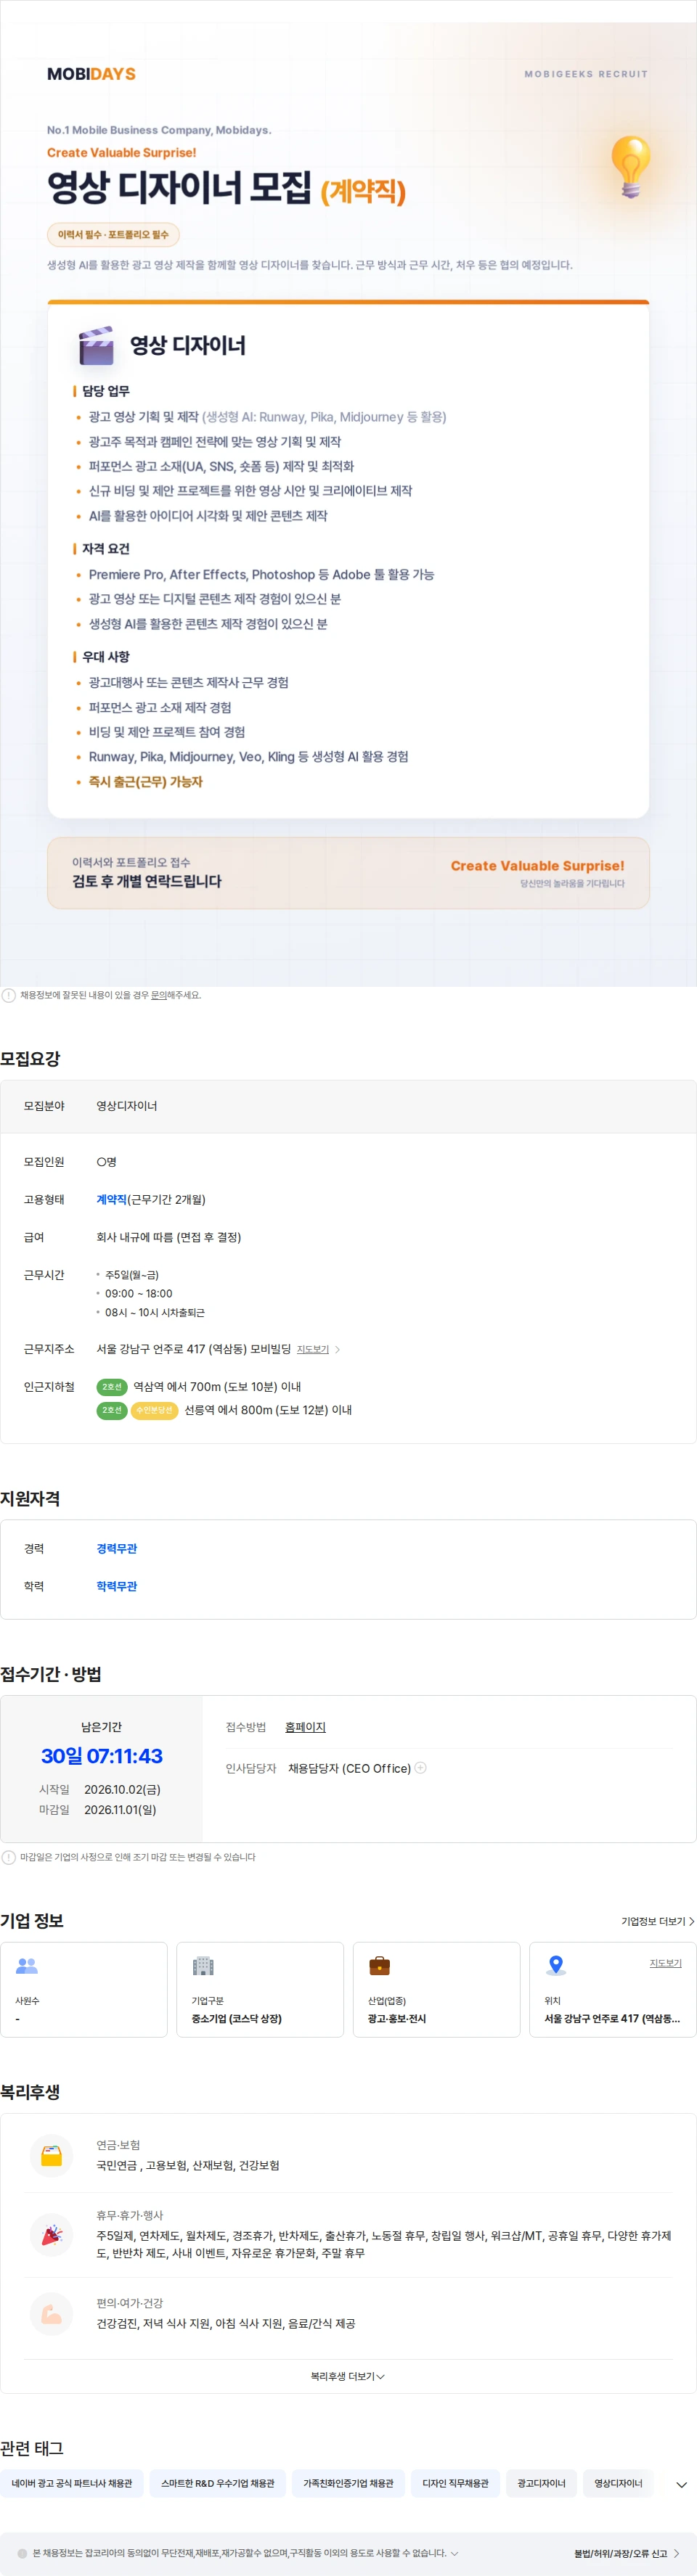Click the 검토 후 개별 연락드립니다 banner
Screen dimensions: 697x2576
point(348,873)
